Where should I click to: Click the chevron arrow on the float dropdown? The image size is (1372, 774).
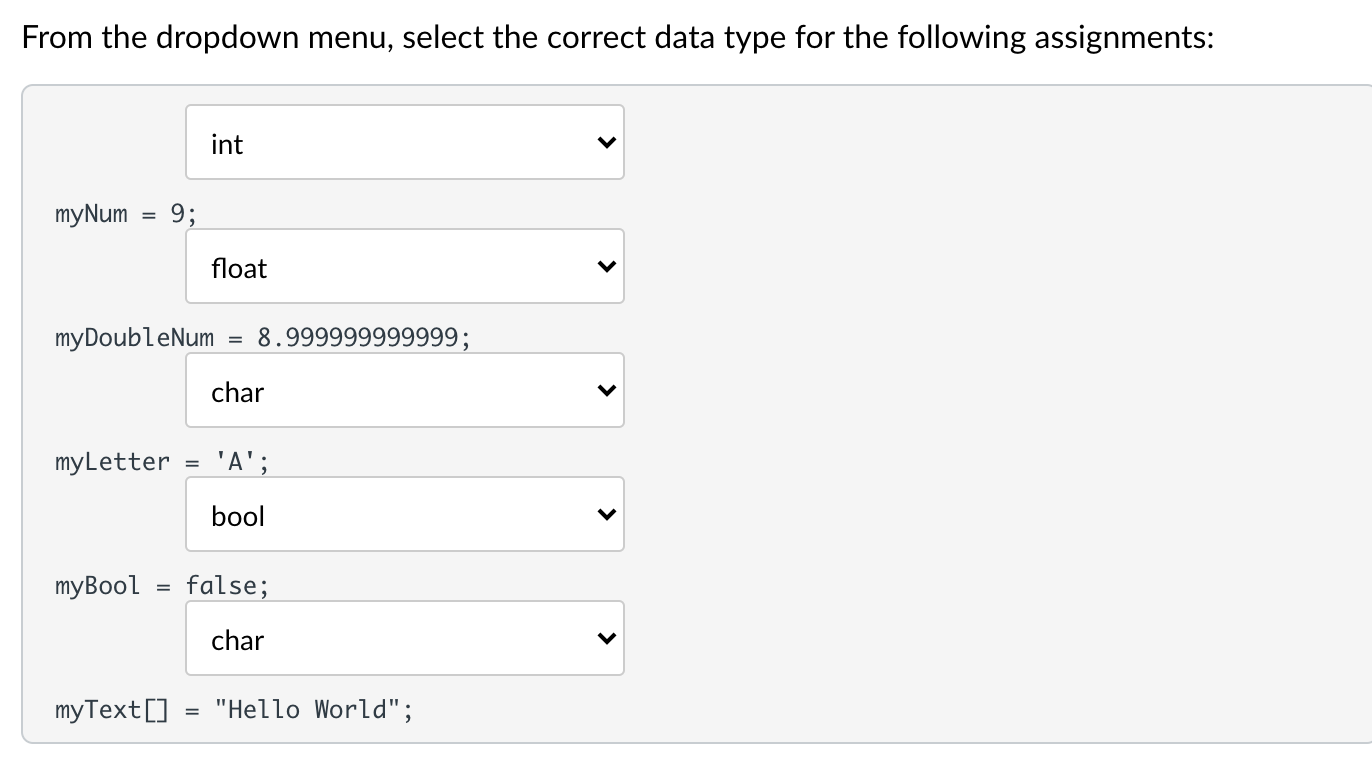point(604,267)
